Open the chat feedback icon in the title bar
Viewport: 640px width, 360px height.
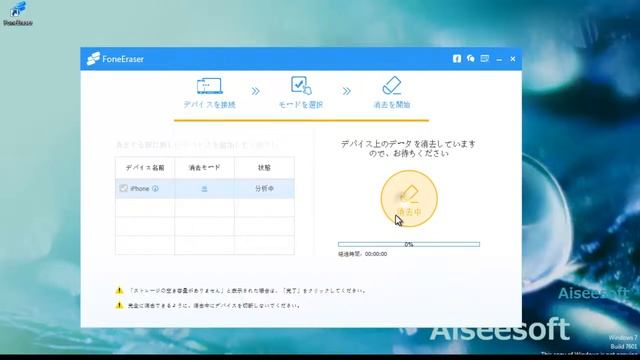(x=471, y=59)
